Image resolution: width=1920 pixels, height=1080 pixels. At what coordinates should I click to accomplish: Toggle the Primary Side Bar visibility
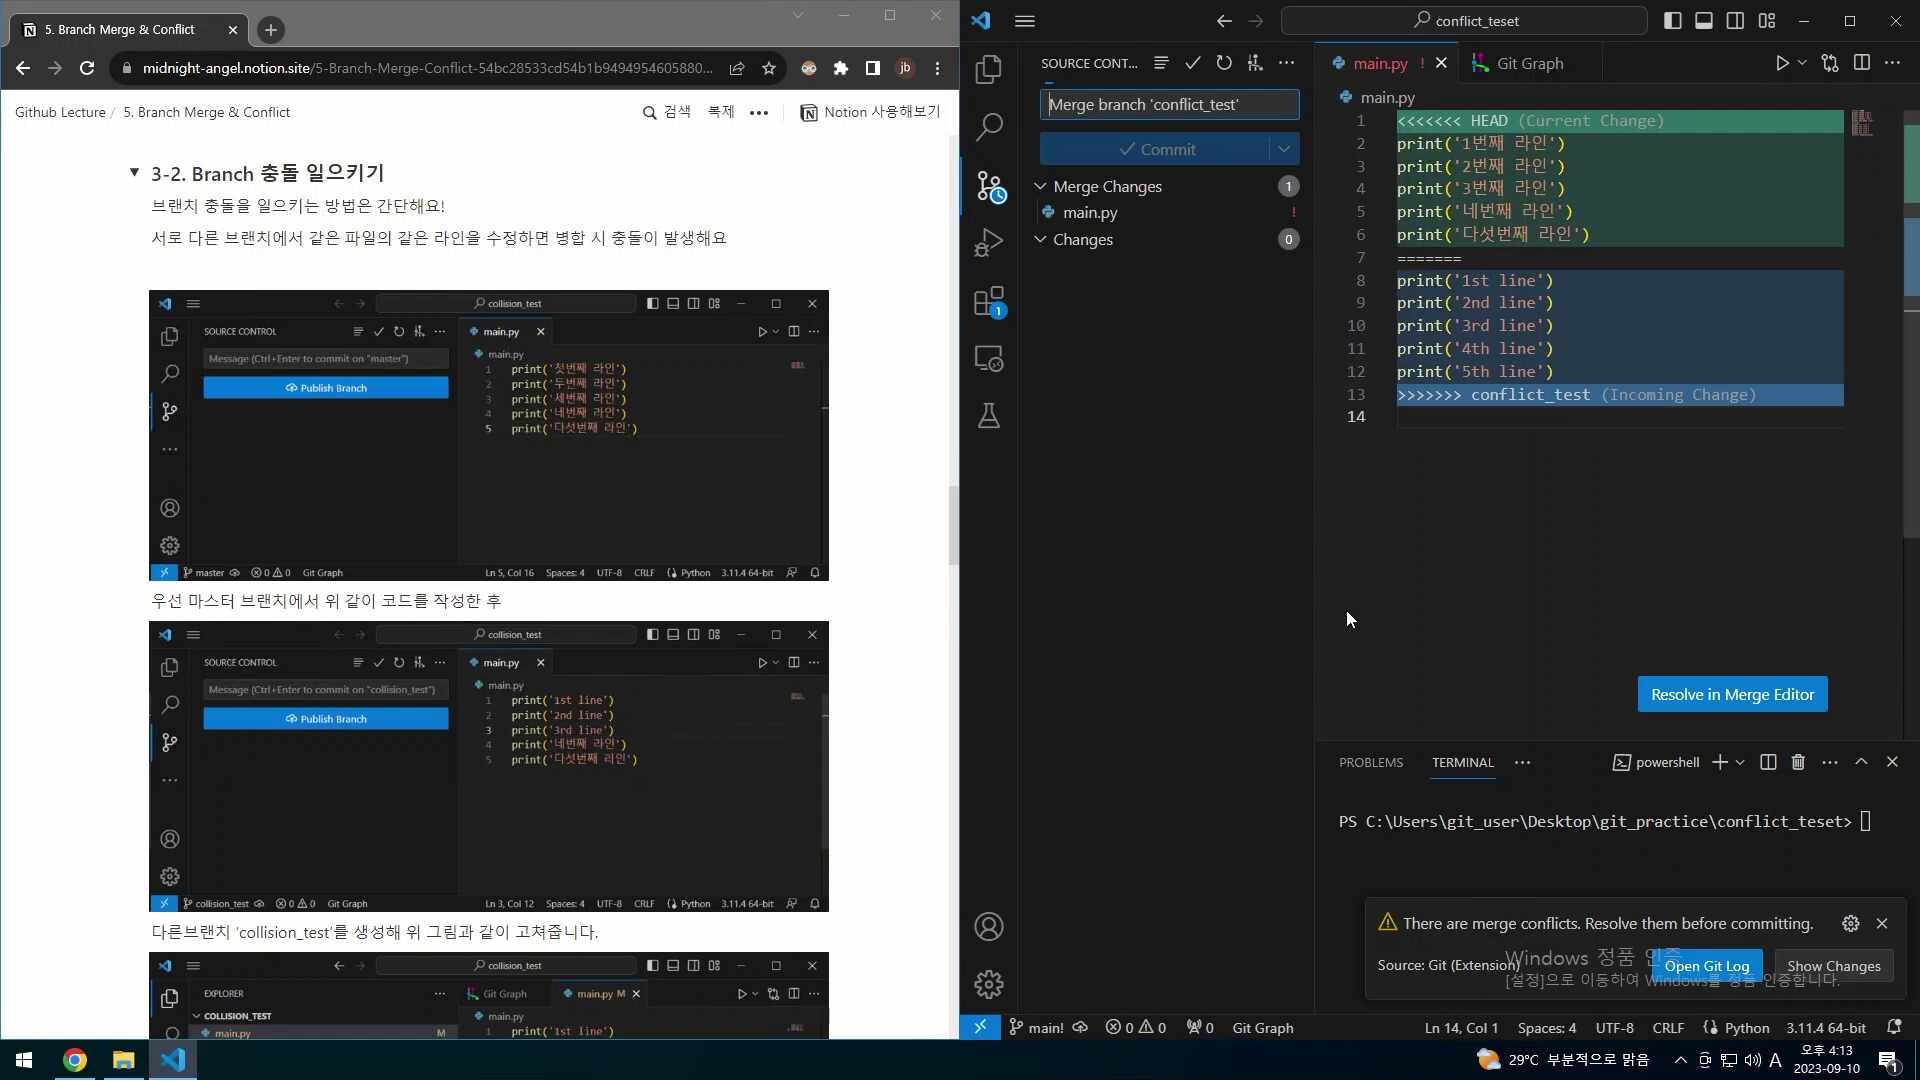tap(1673, 20)
